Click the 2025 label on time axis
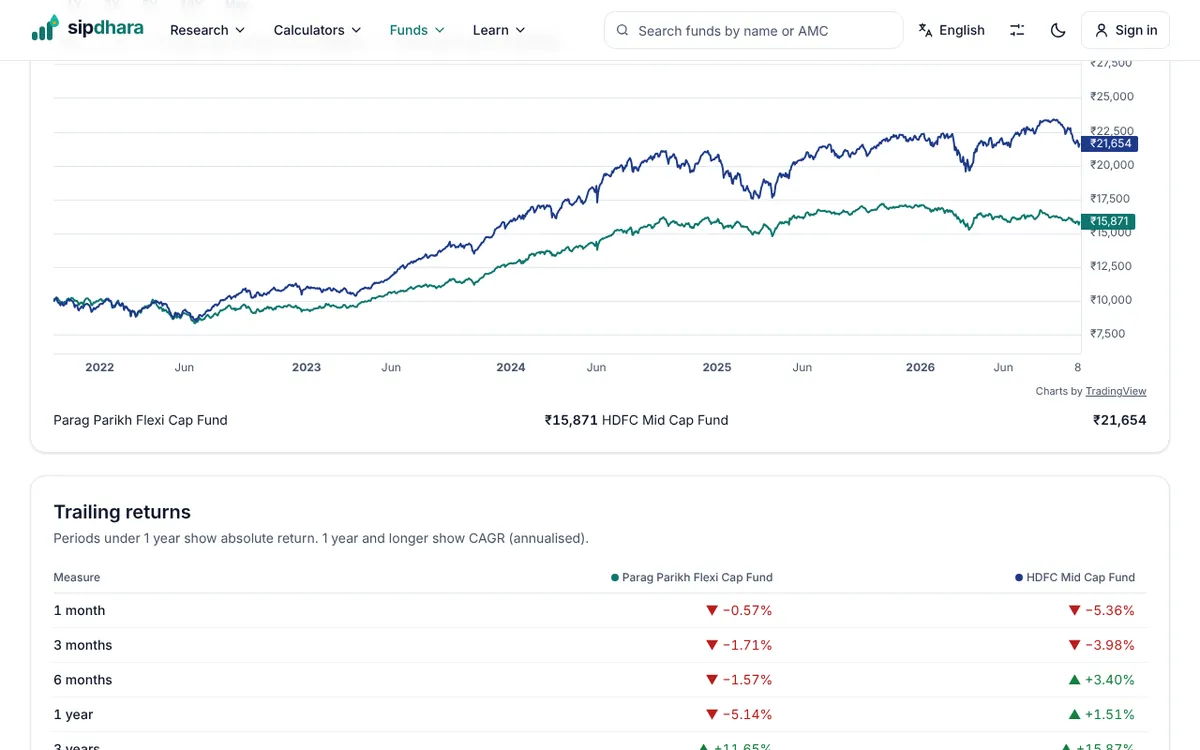Image resolution: width=1200 pixels, height=750 pixels. pos(717,367)
